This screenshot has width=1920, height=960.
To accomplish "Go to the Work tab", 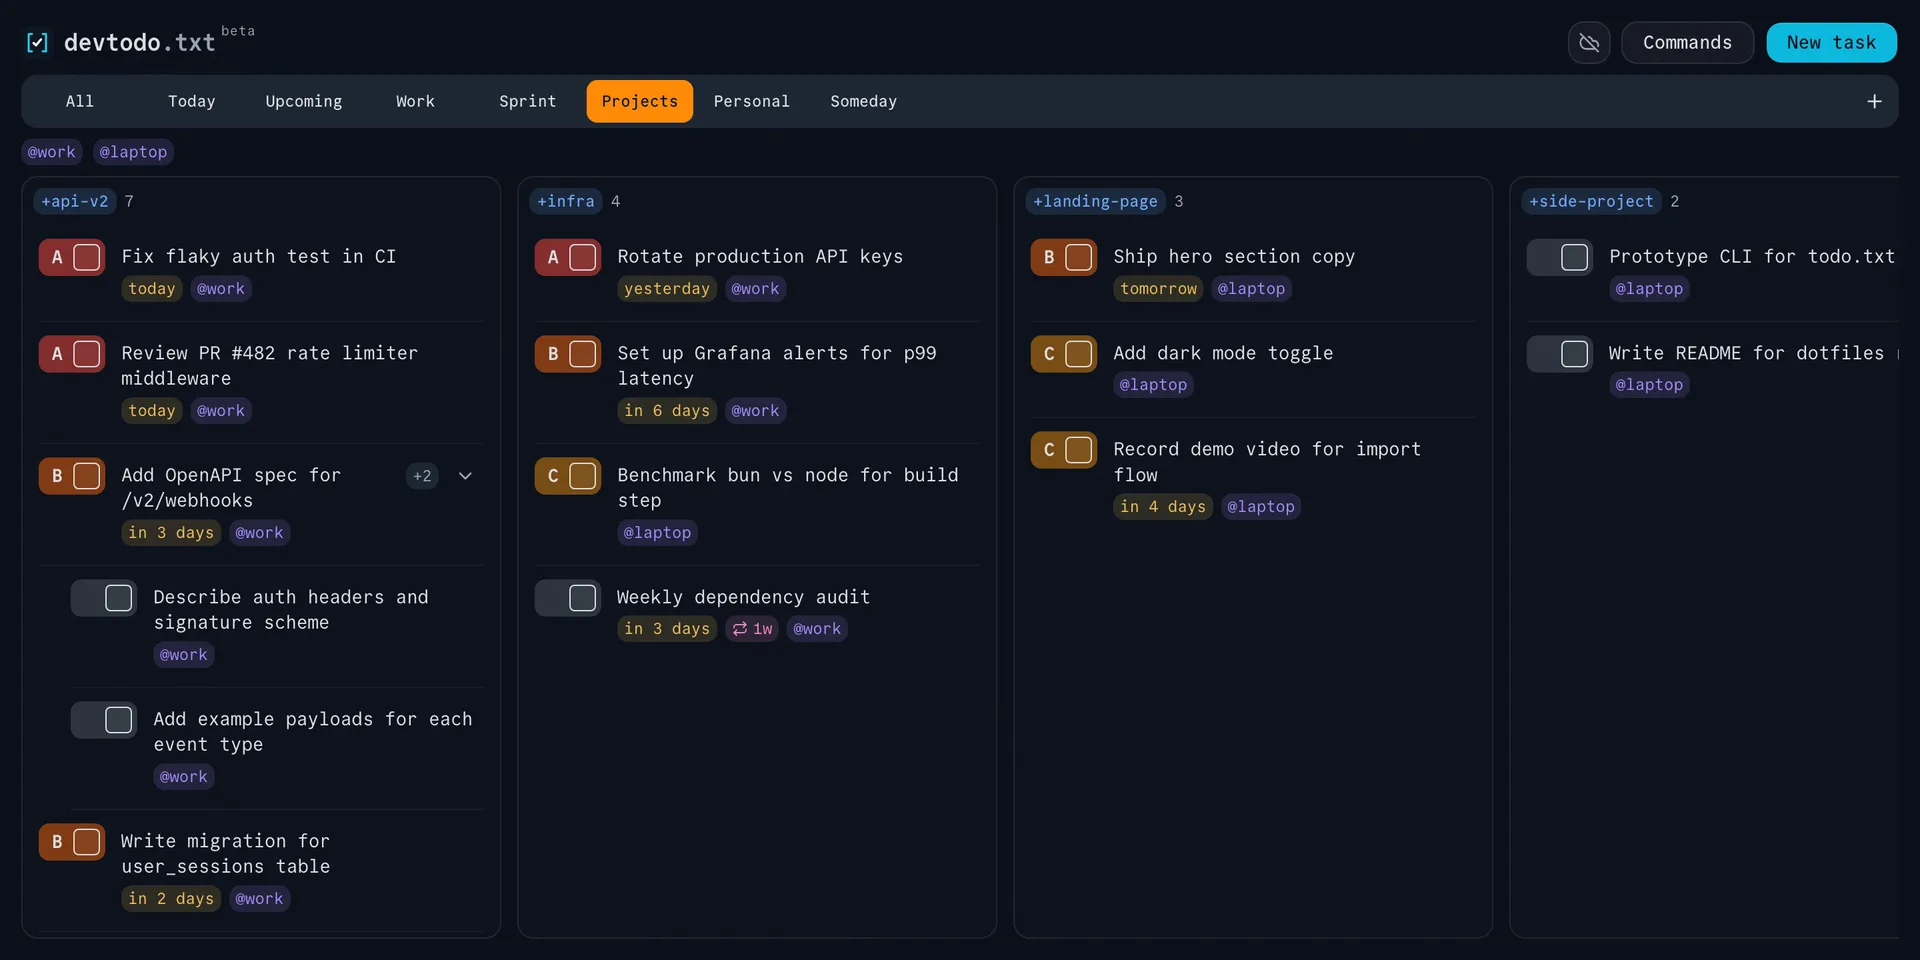I will click(x=416, y=101).
